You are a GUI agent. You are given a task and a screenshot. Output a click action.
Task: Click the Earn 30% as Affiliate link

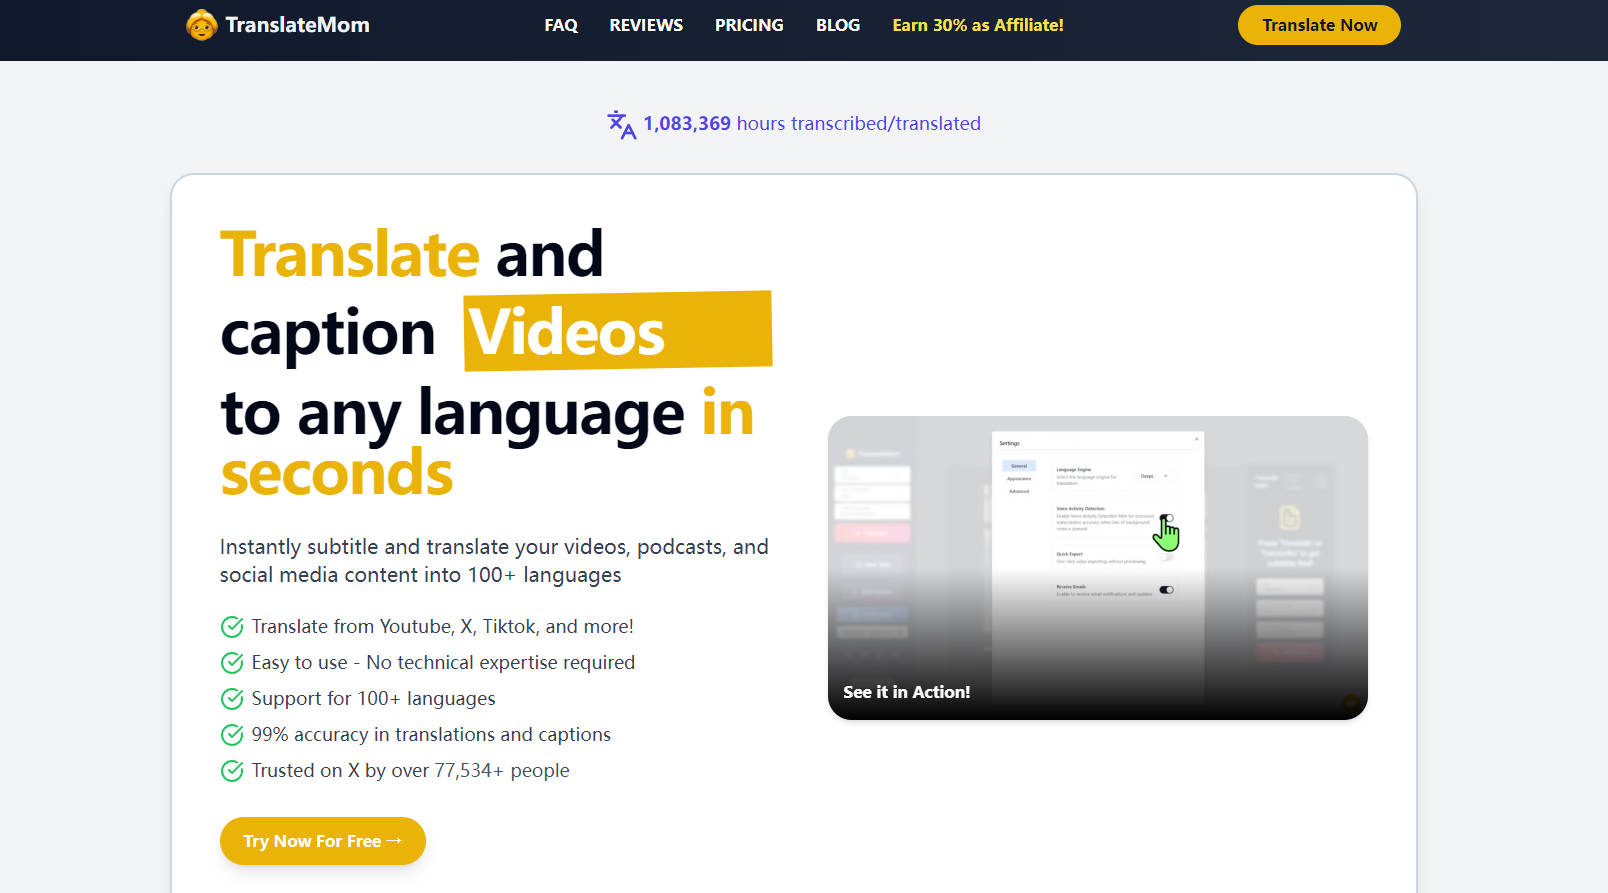[977, 25]
